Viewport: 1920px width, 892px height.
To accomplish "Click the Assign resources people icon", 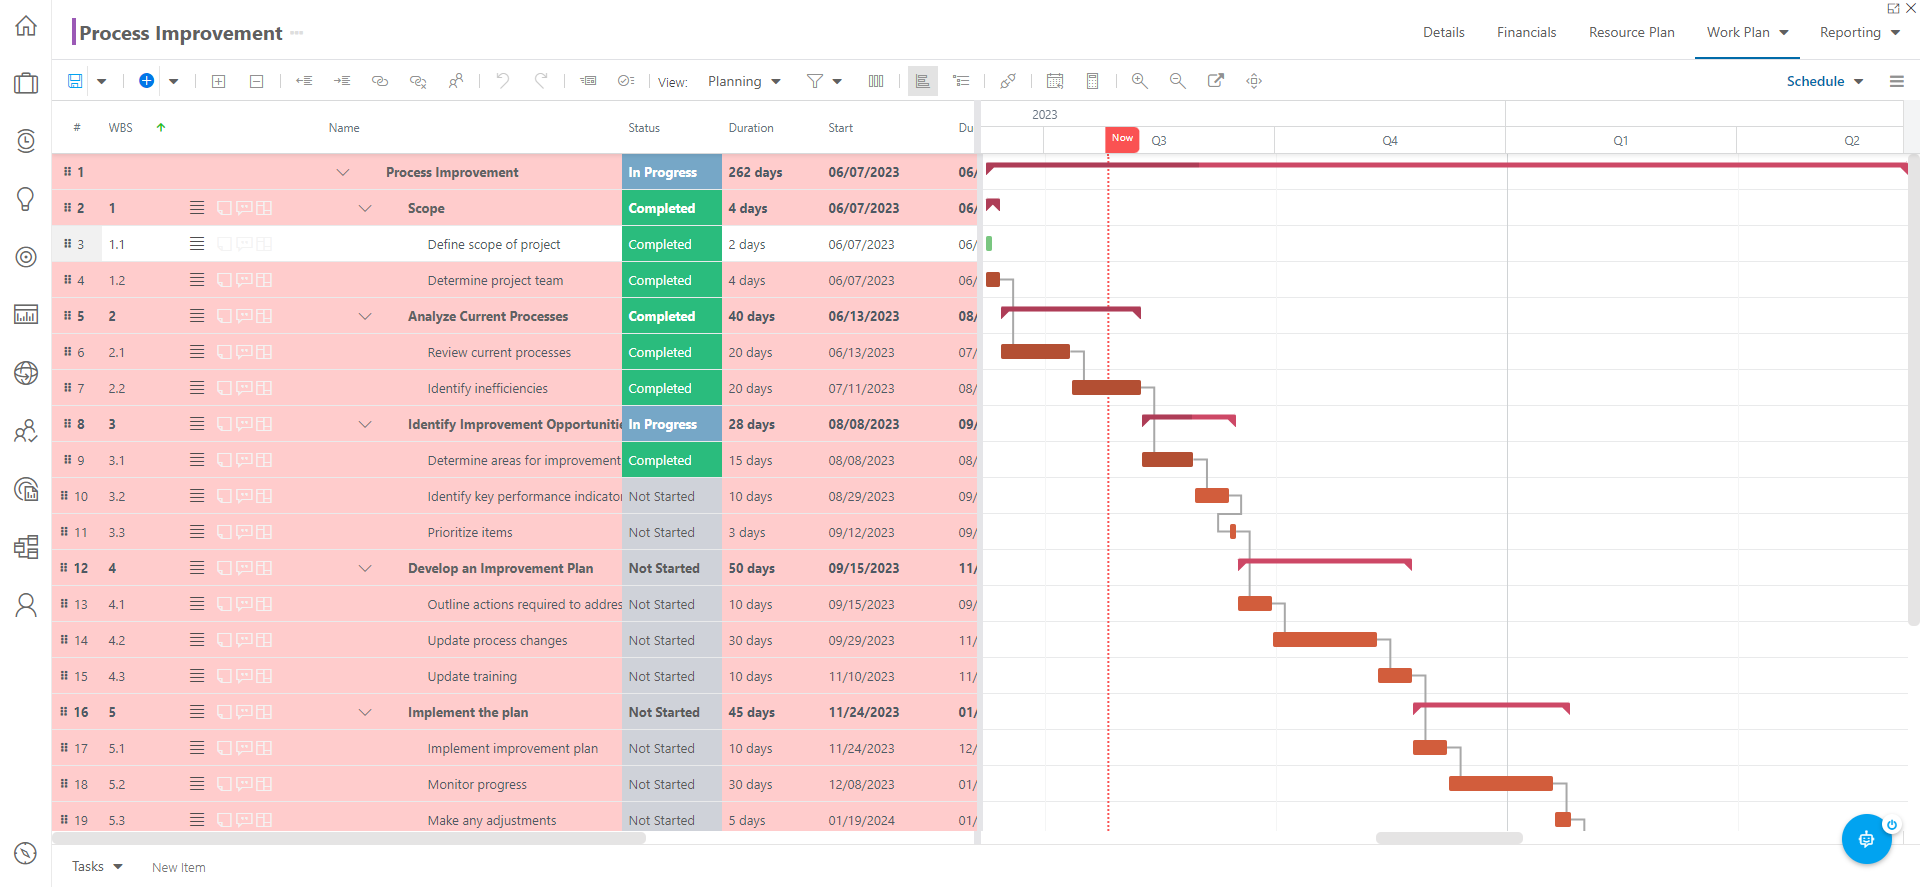I will click(x=456, y=81).
